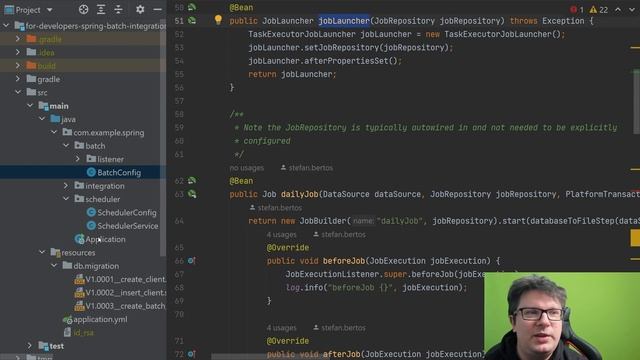Click the resources folder icon
This screenshot has height=360, width=640.
(x=56, y=252)
